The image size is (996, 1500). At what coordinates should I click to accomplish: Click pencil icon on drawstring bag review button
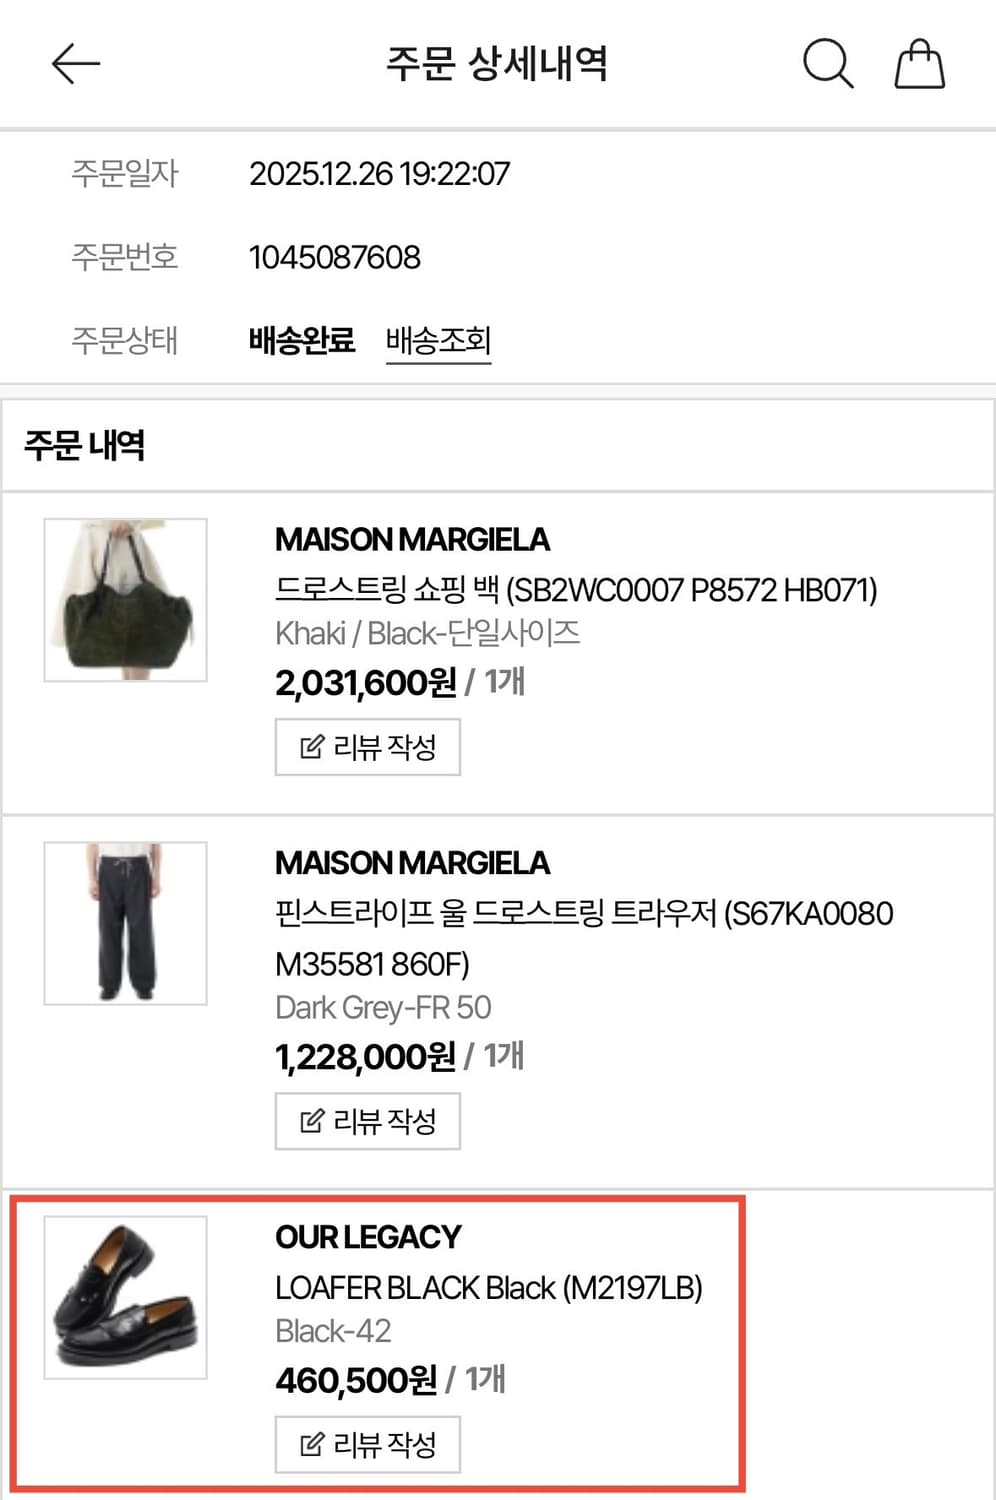pos(312,747)
